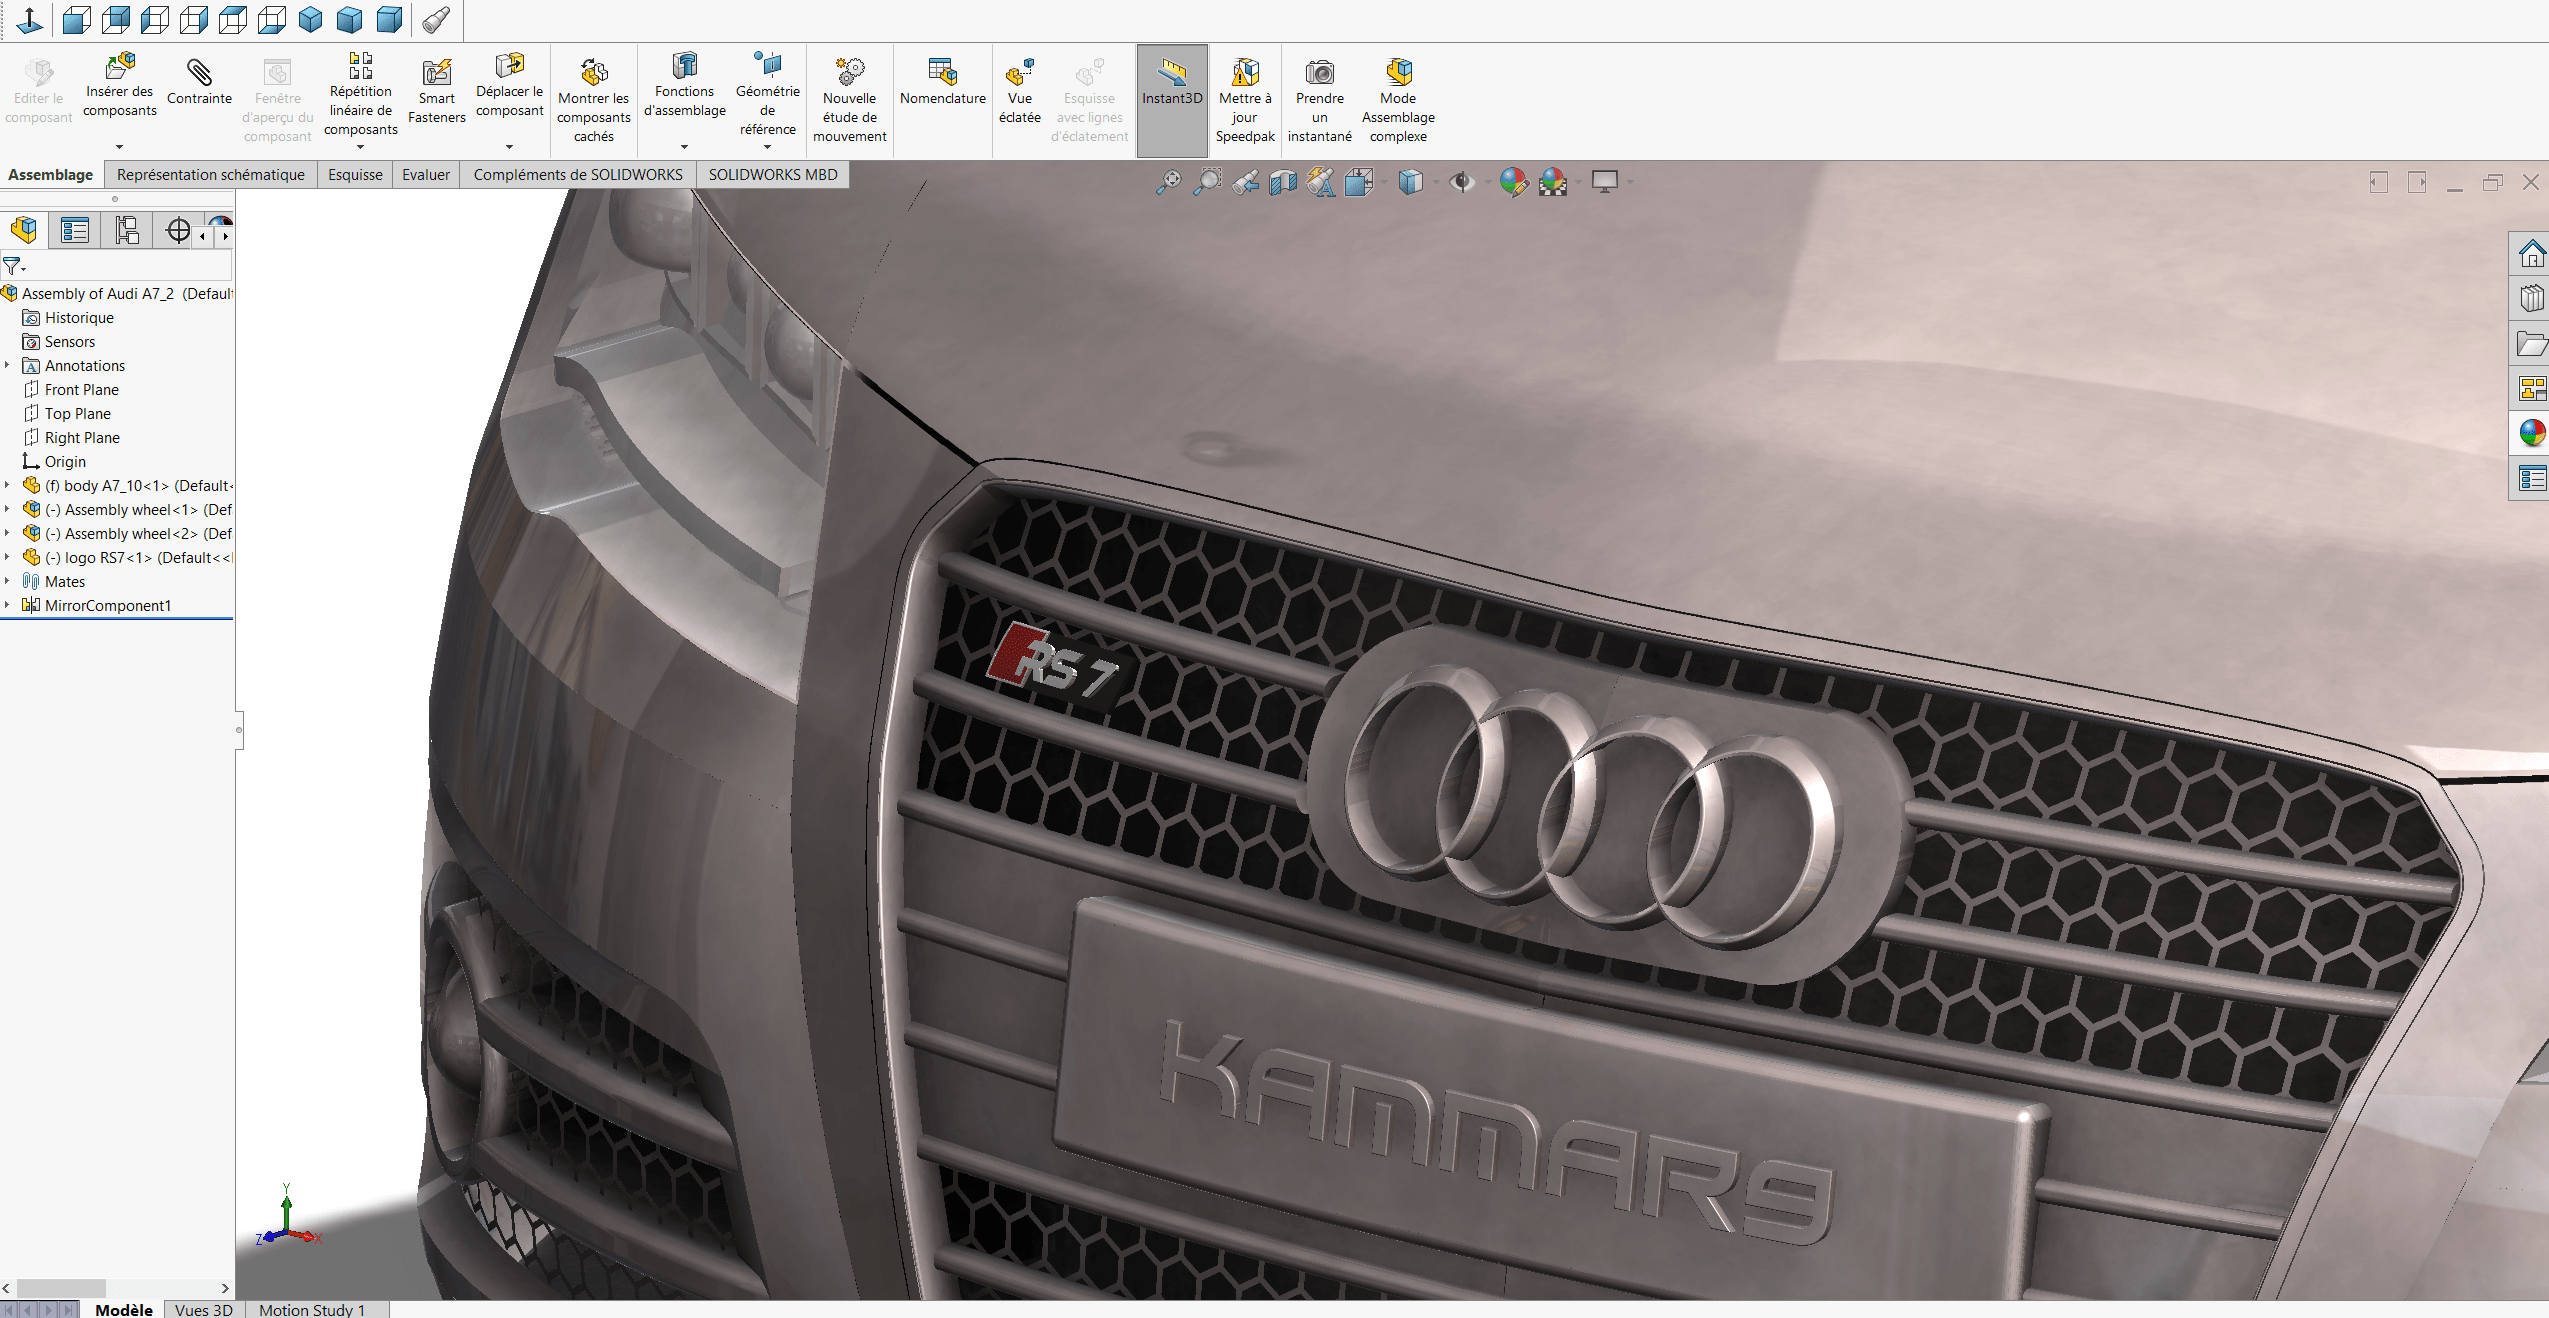Click Section View icon
This screenshot has width=2549, height=1318.
[x=1284, y=182]
